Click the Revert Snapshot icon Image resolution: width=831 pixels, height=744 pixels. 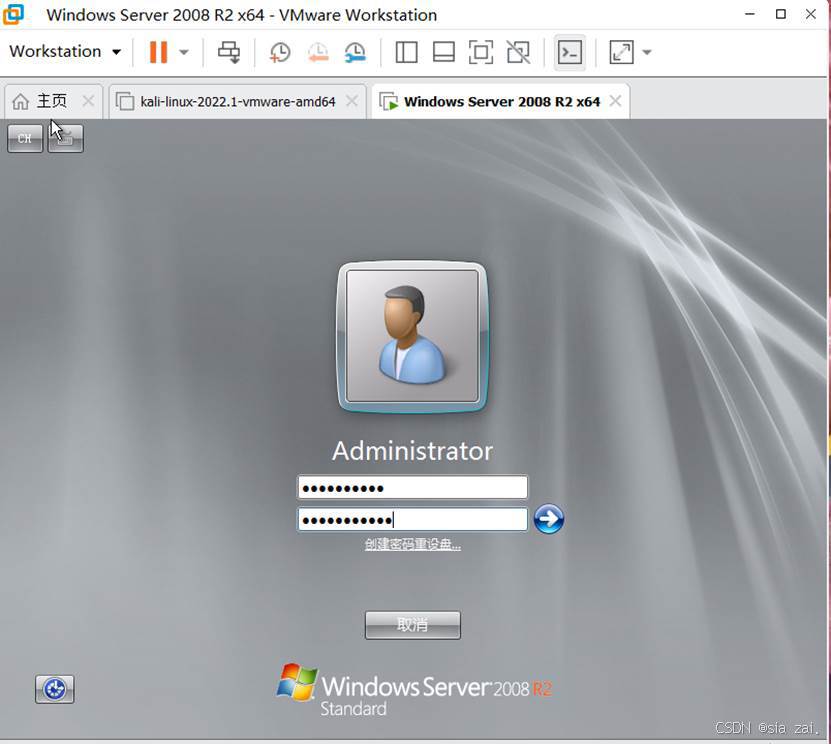point(318,51)
